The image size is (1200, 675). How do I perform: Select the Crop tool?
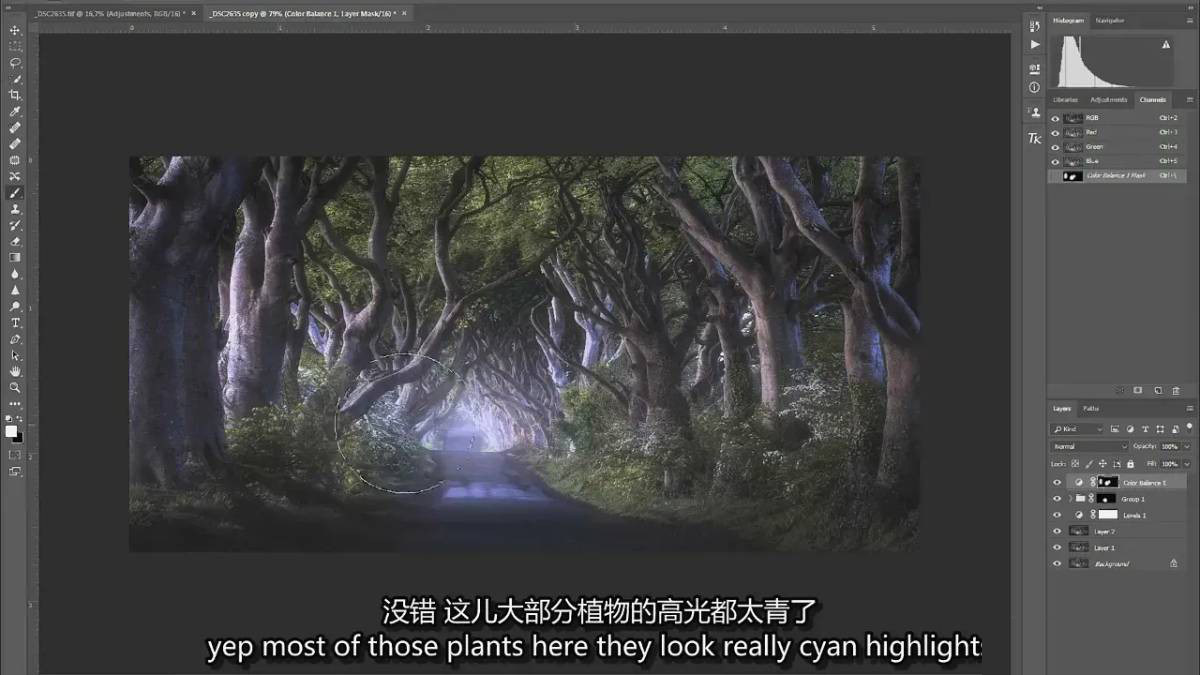point(15,95)
